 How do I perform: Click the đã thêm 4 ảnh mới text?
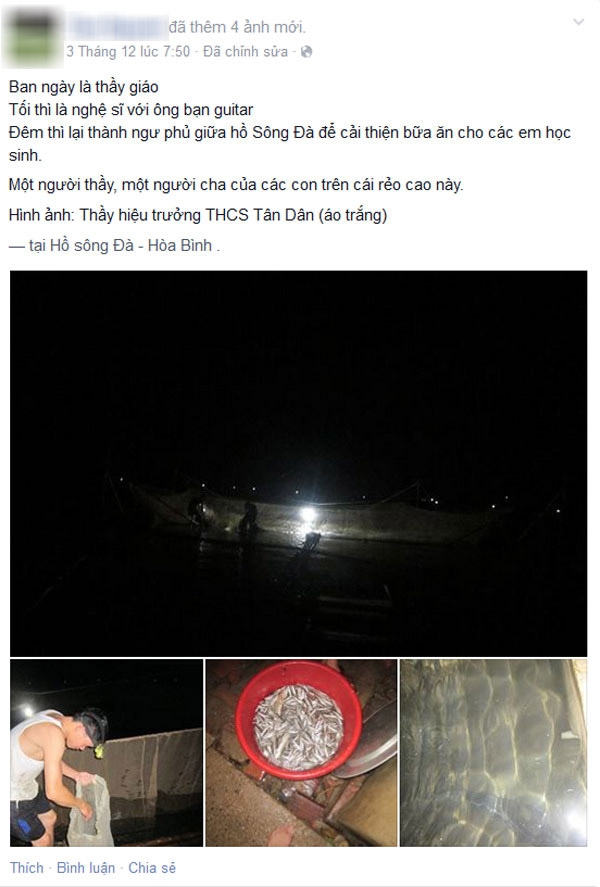pyautogui.click(x=237, y=27)
